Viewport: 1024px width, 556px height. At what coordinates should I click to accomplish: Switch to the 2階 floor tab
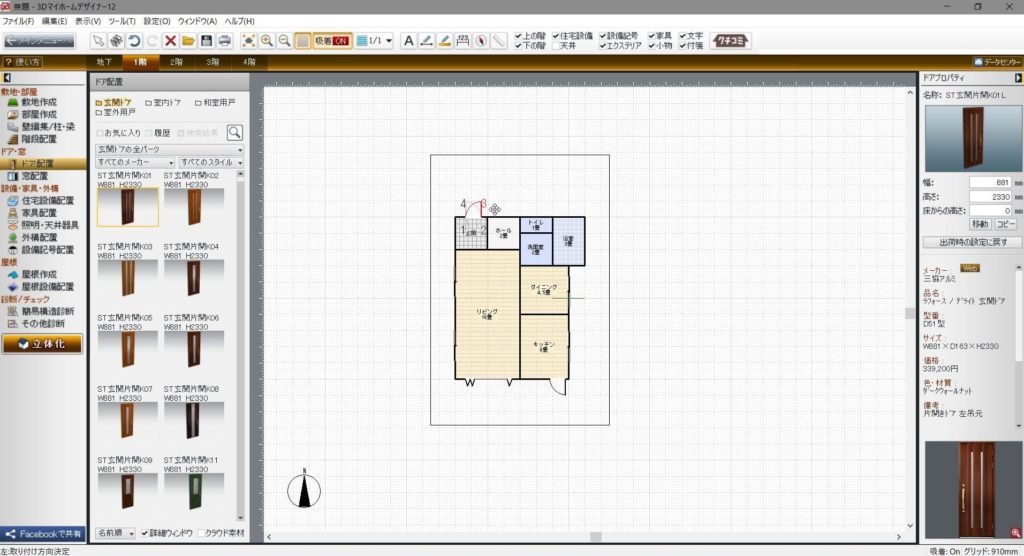pos(176,62)
